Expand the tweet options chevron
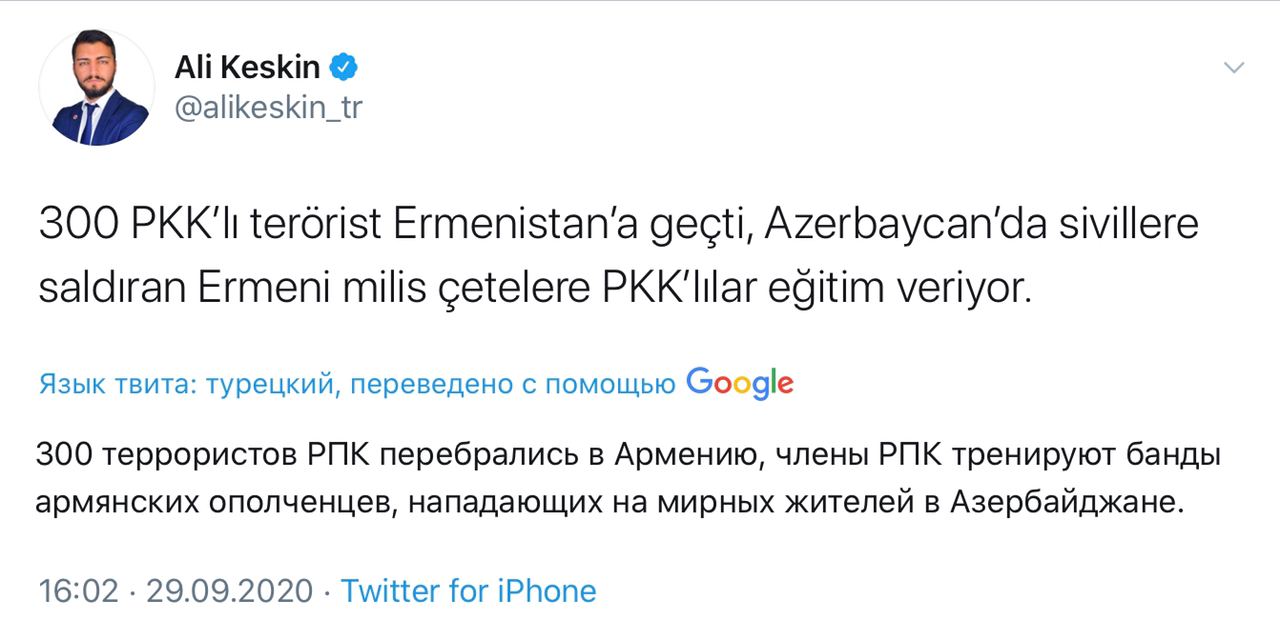This screenshot has height=640, width=1280. (1235, 68)
